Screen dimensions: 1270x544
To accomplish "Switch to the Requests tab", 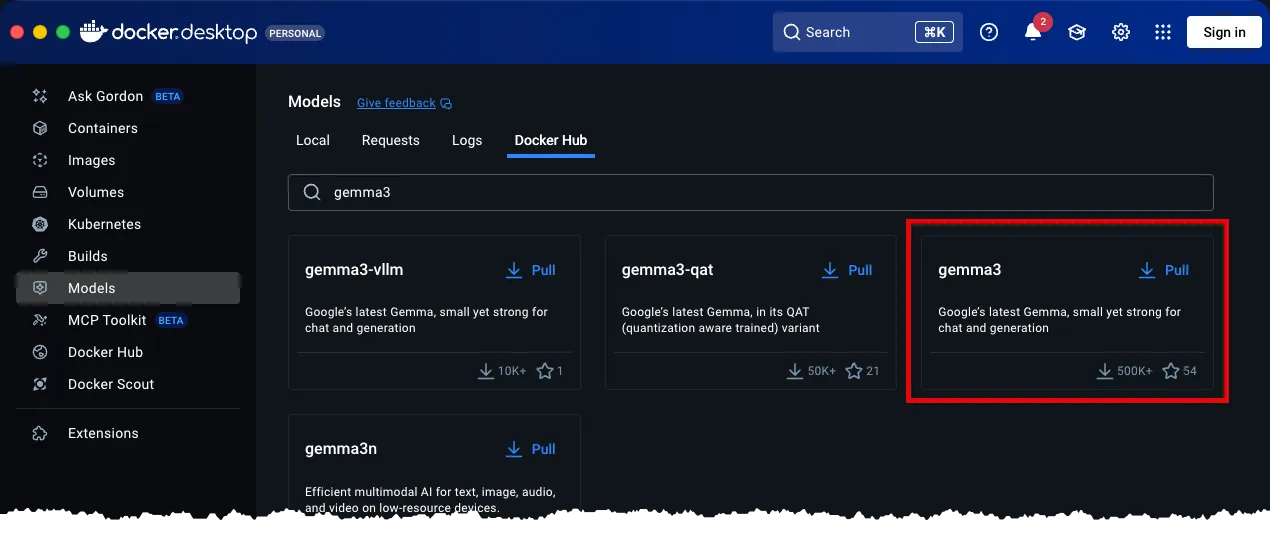I will click(391, 140).
